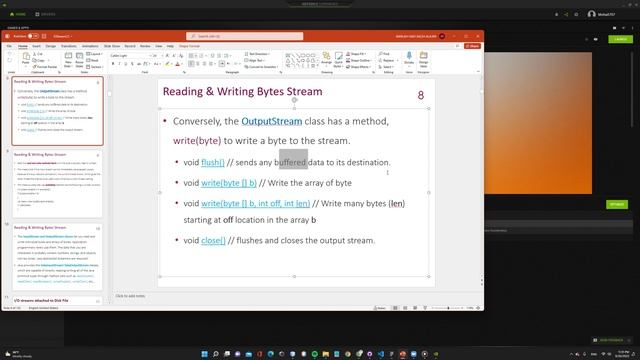Decrease the font size
Viewport: 640px width, 360px height.
(174, 56)
